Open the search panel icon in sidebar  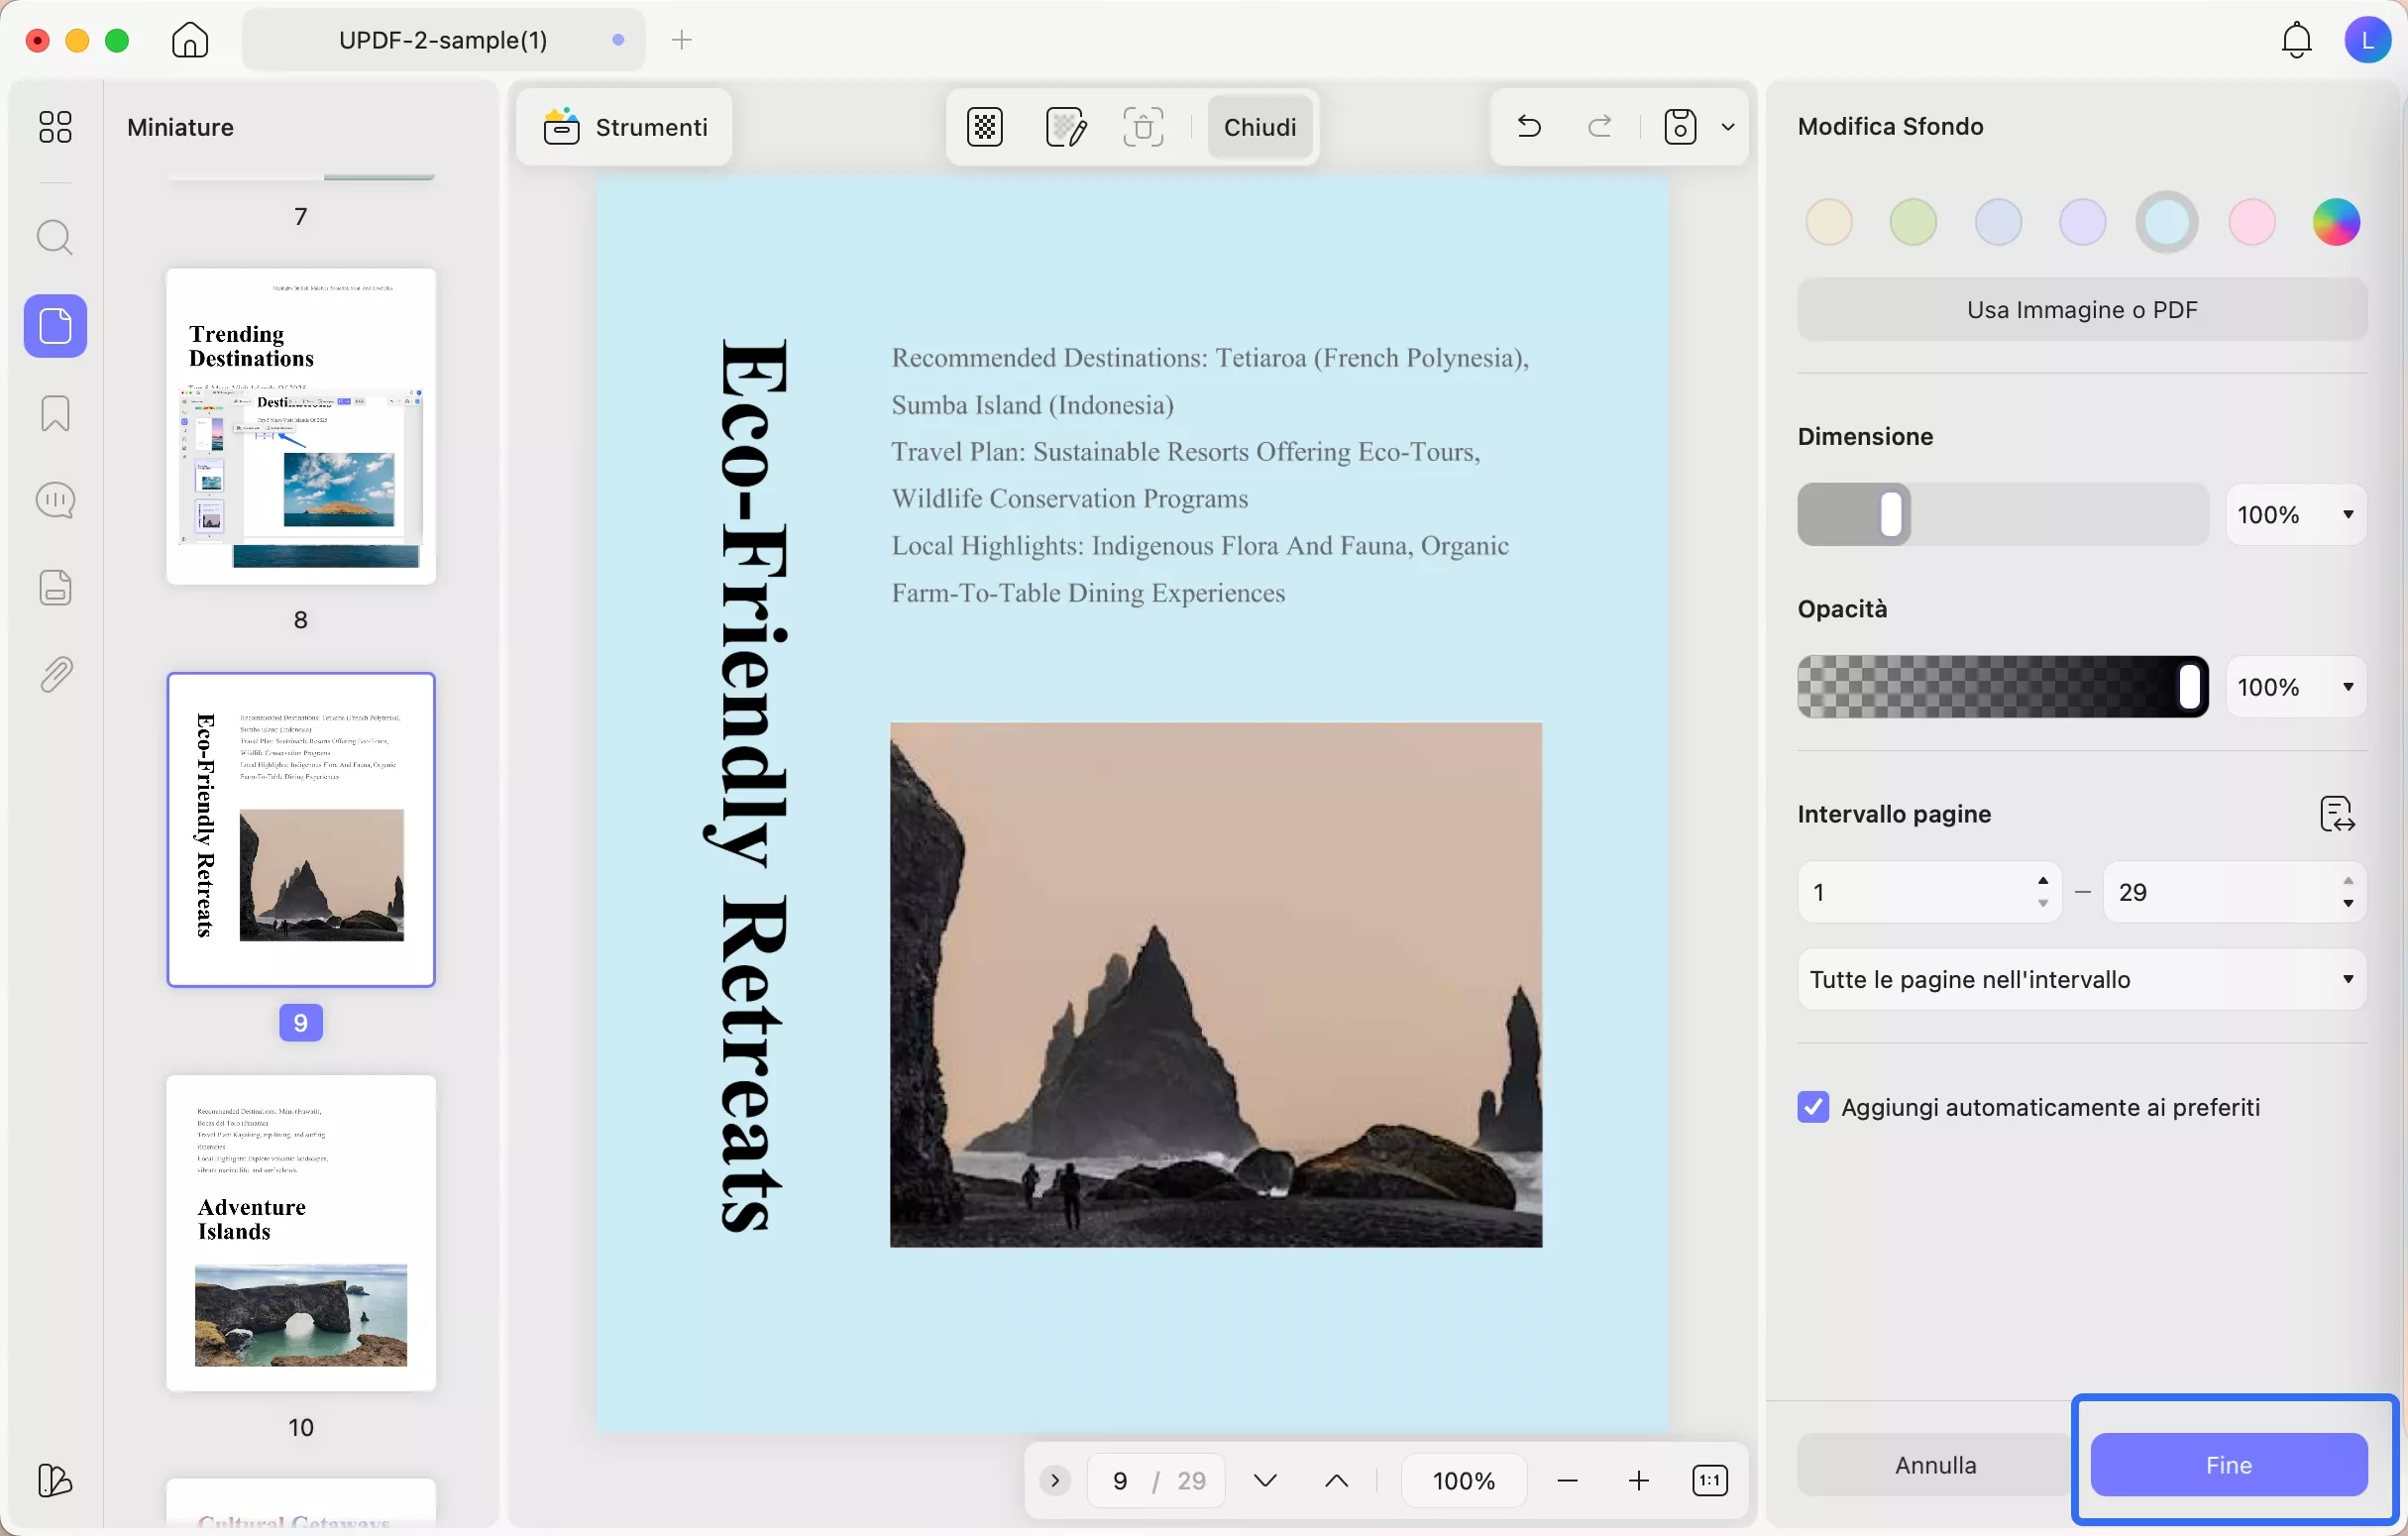point(55,238)
